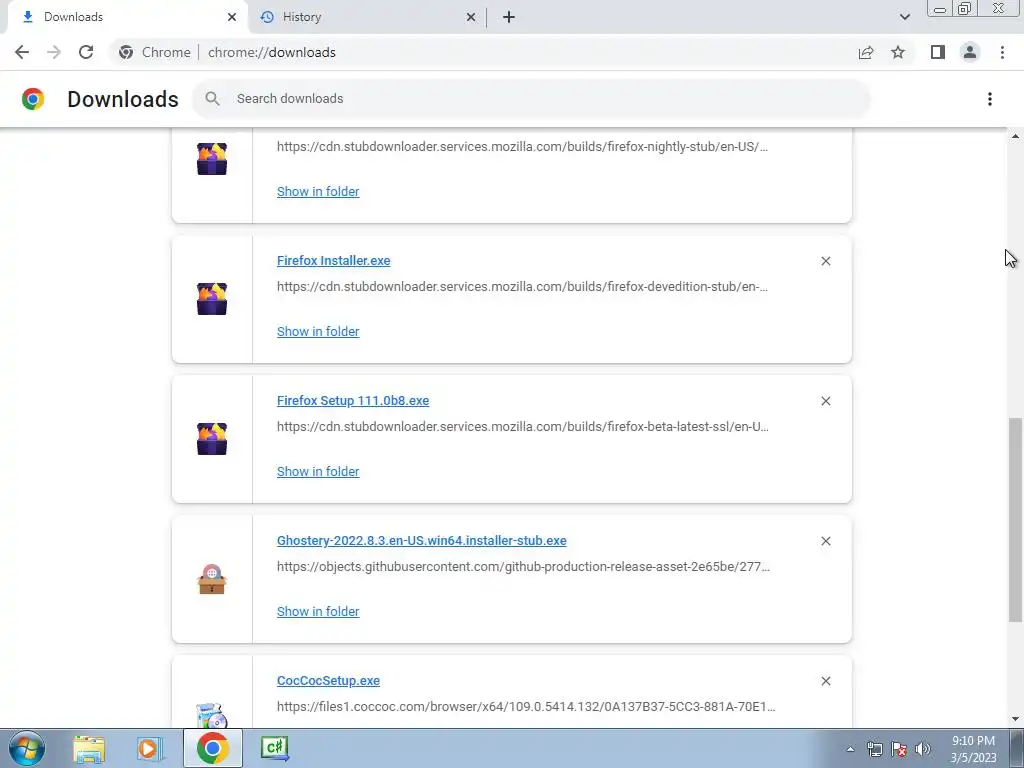Focus the Search downloads field

pos(530,99)
